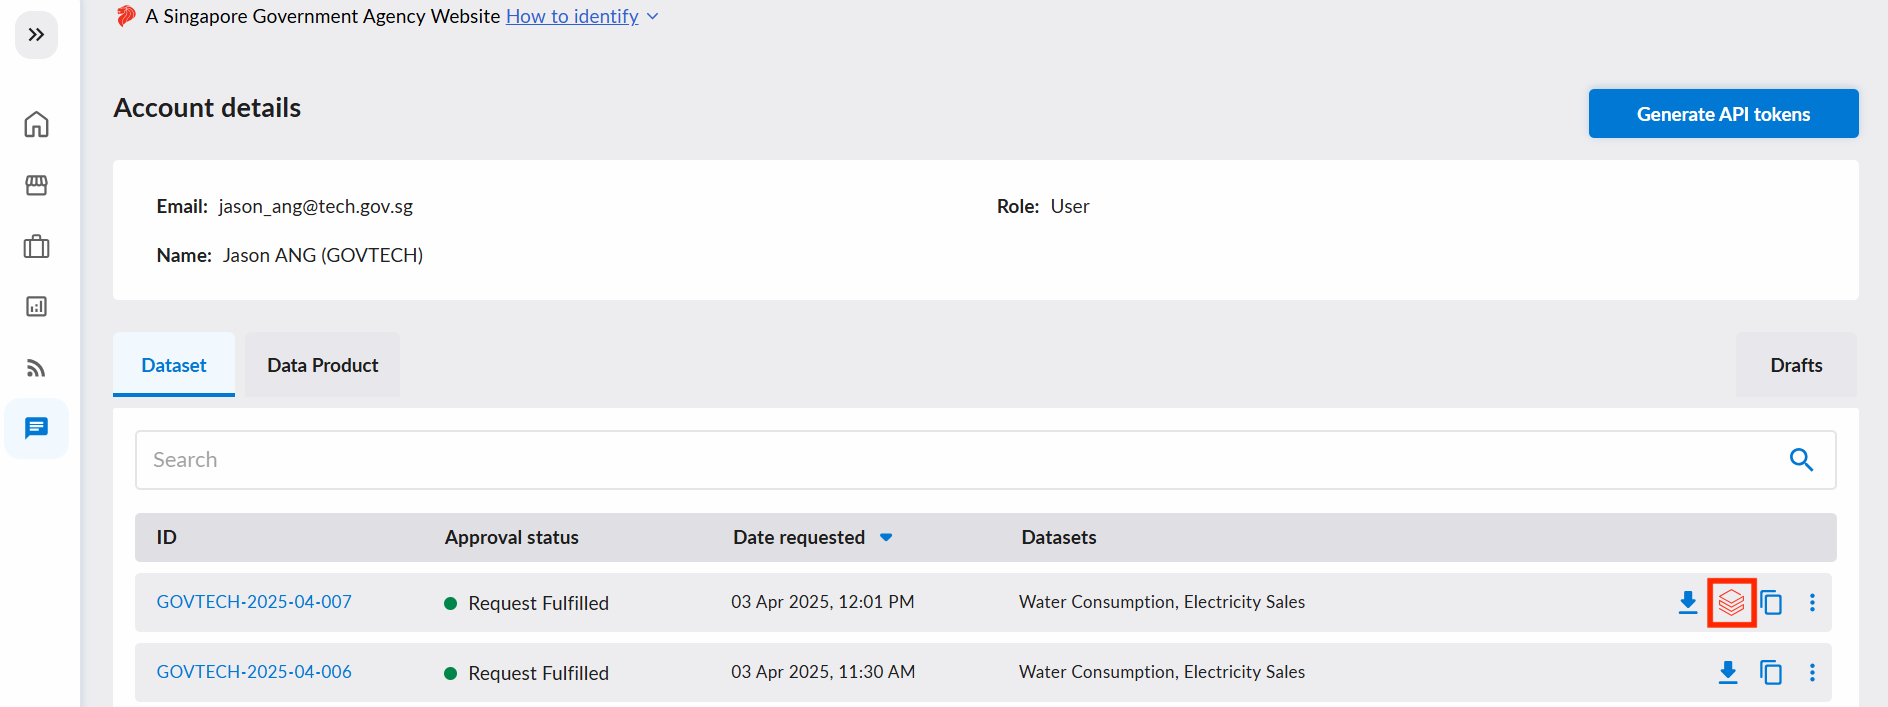Expand the How to identify chevron
Screen dimensions: 1888x707
(653, 16)
